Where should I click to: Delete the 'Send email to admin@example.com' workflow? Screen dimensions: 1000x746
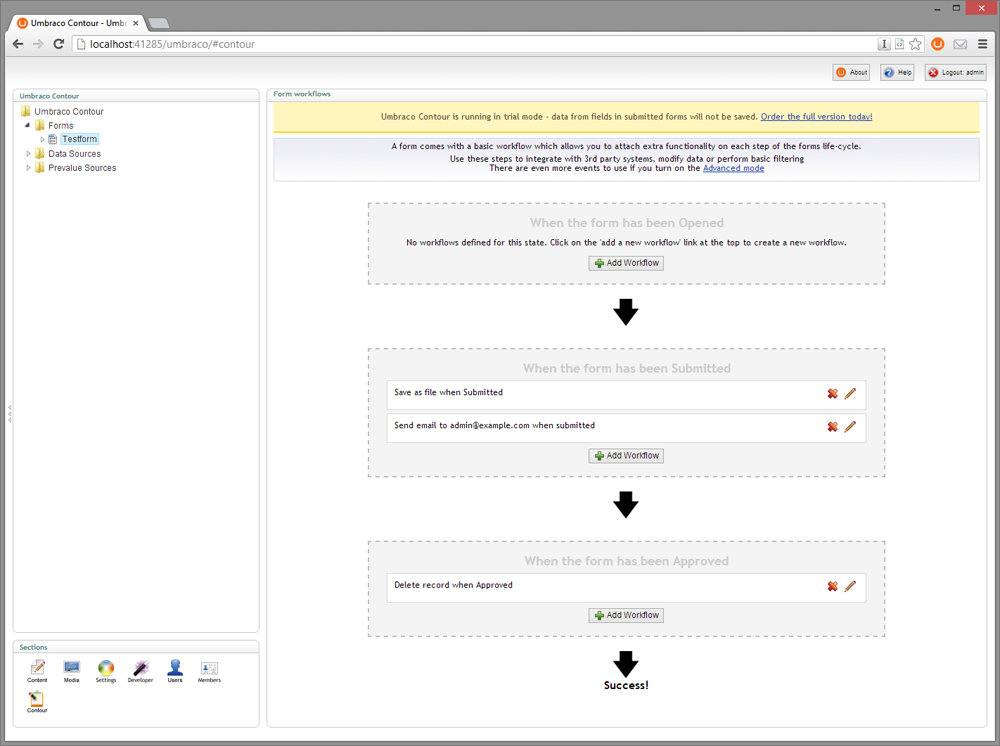pyautogui.click(x=832, y=427)
